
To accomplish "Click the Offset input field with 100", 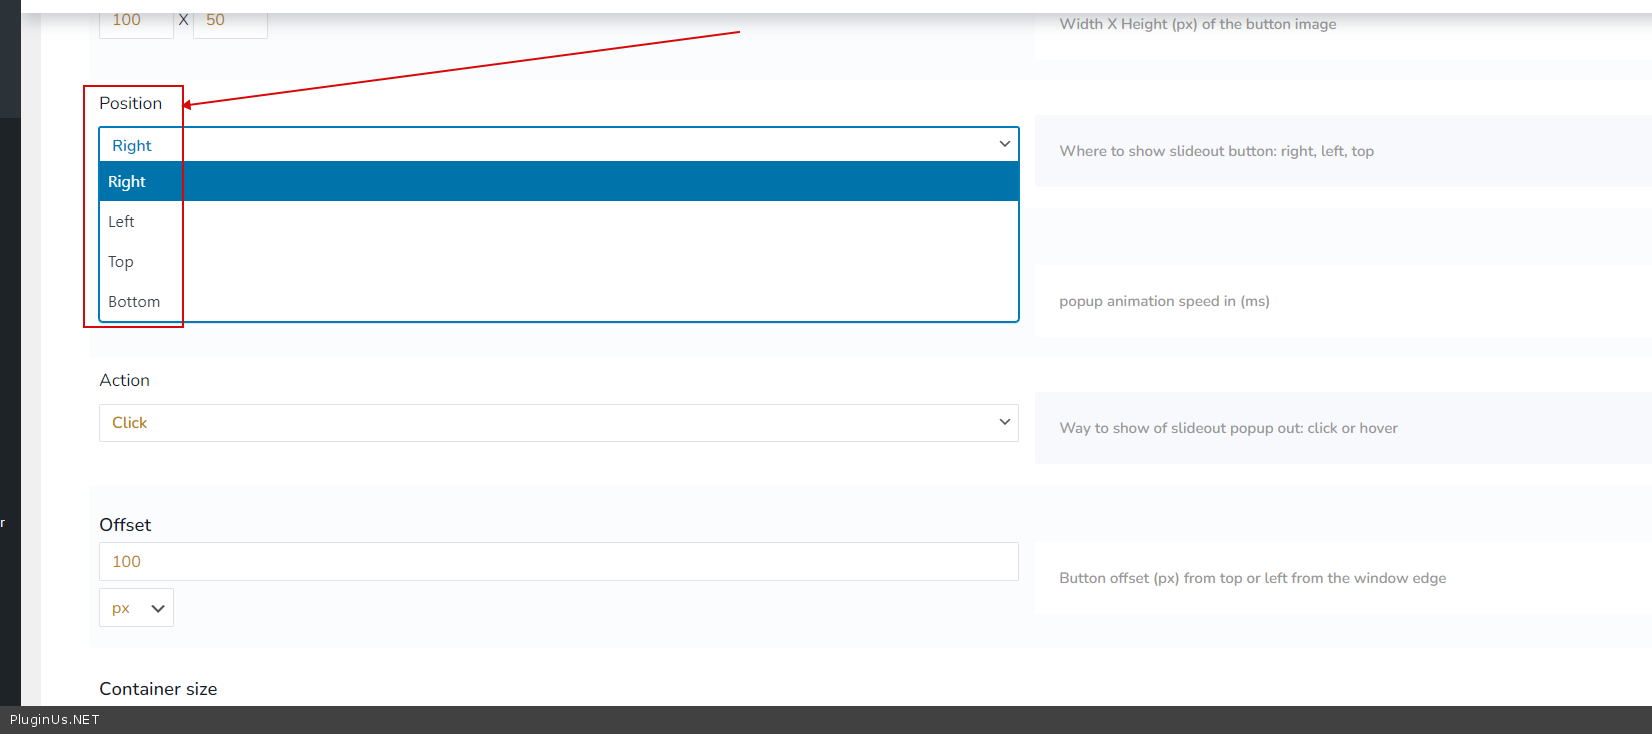I will pyautogui.click(x=557, y=562).
